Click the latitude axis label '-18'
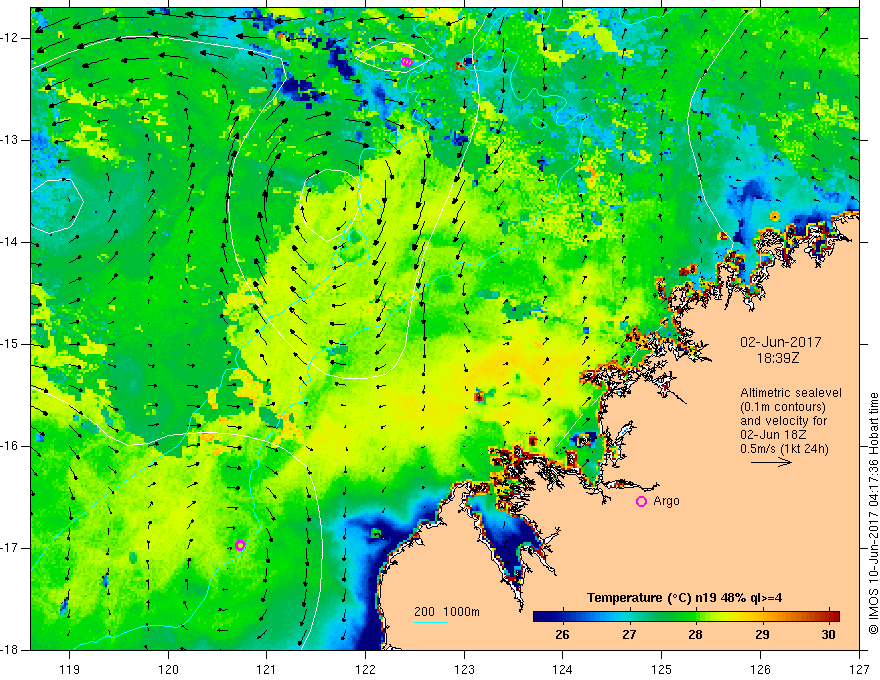The image size is (880, 680). click(x=10, y=650)
